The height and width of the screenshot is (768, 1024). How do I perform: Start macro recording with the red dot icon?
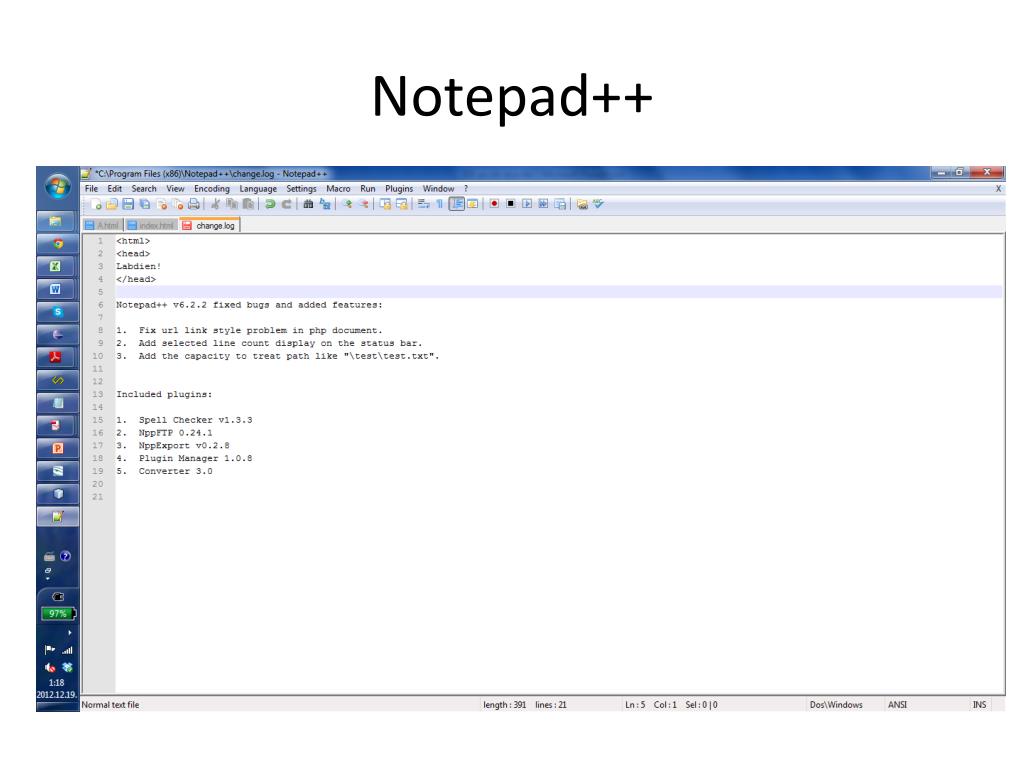[x=494, y=204]
